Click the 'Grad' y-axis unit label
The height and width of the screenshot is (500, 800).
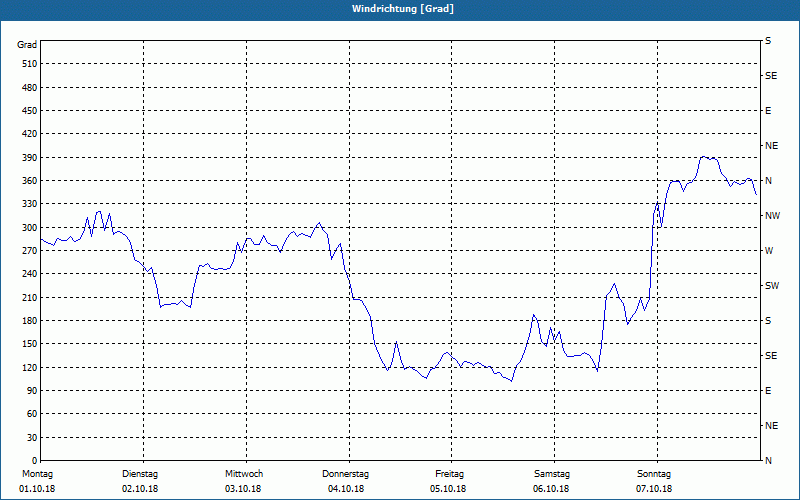click(27, 45)
